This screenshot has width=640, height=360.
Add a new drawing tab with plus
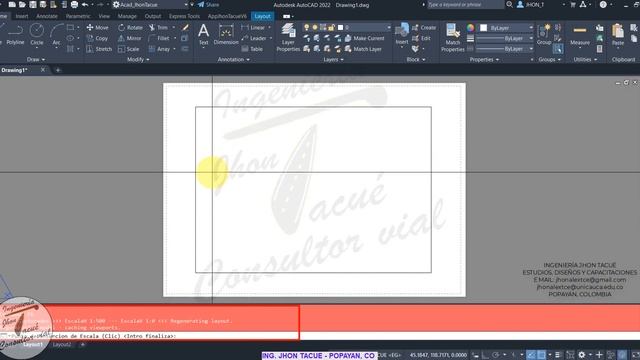[x=58, y=70]
